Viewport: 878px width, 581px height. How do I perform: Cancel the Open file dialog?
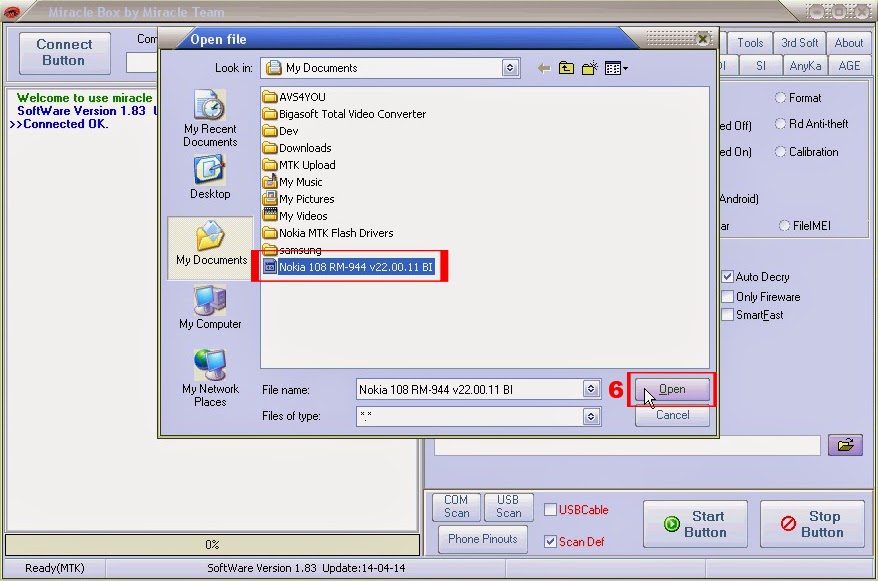672,415
